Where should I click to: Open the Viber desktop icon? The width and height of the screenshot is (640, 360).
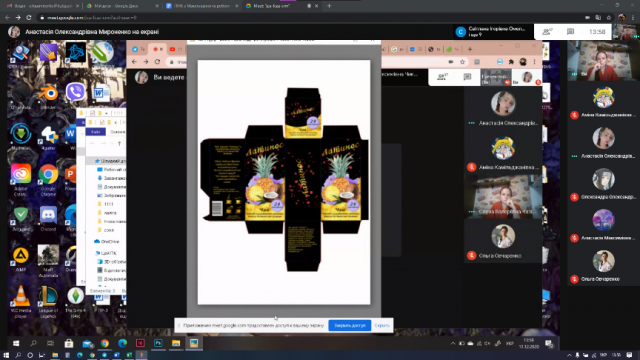75,92
